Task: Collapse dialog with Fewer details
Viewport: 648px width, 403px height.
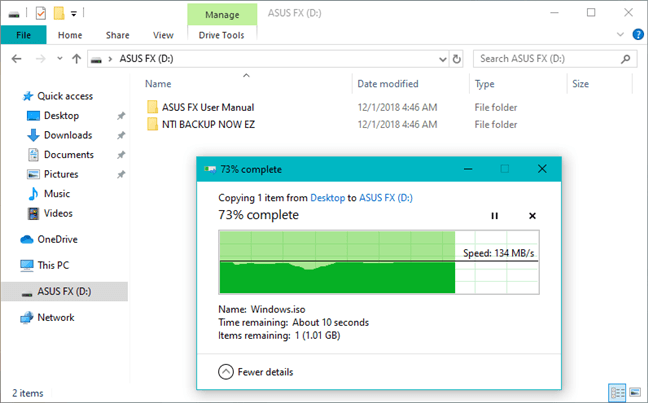Action: click(x=255, y=372)
